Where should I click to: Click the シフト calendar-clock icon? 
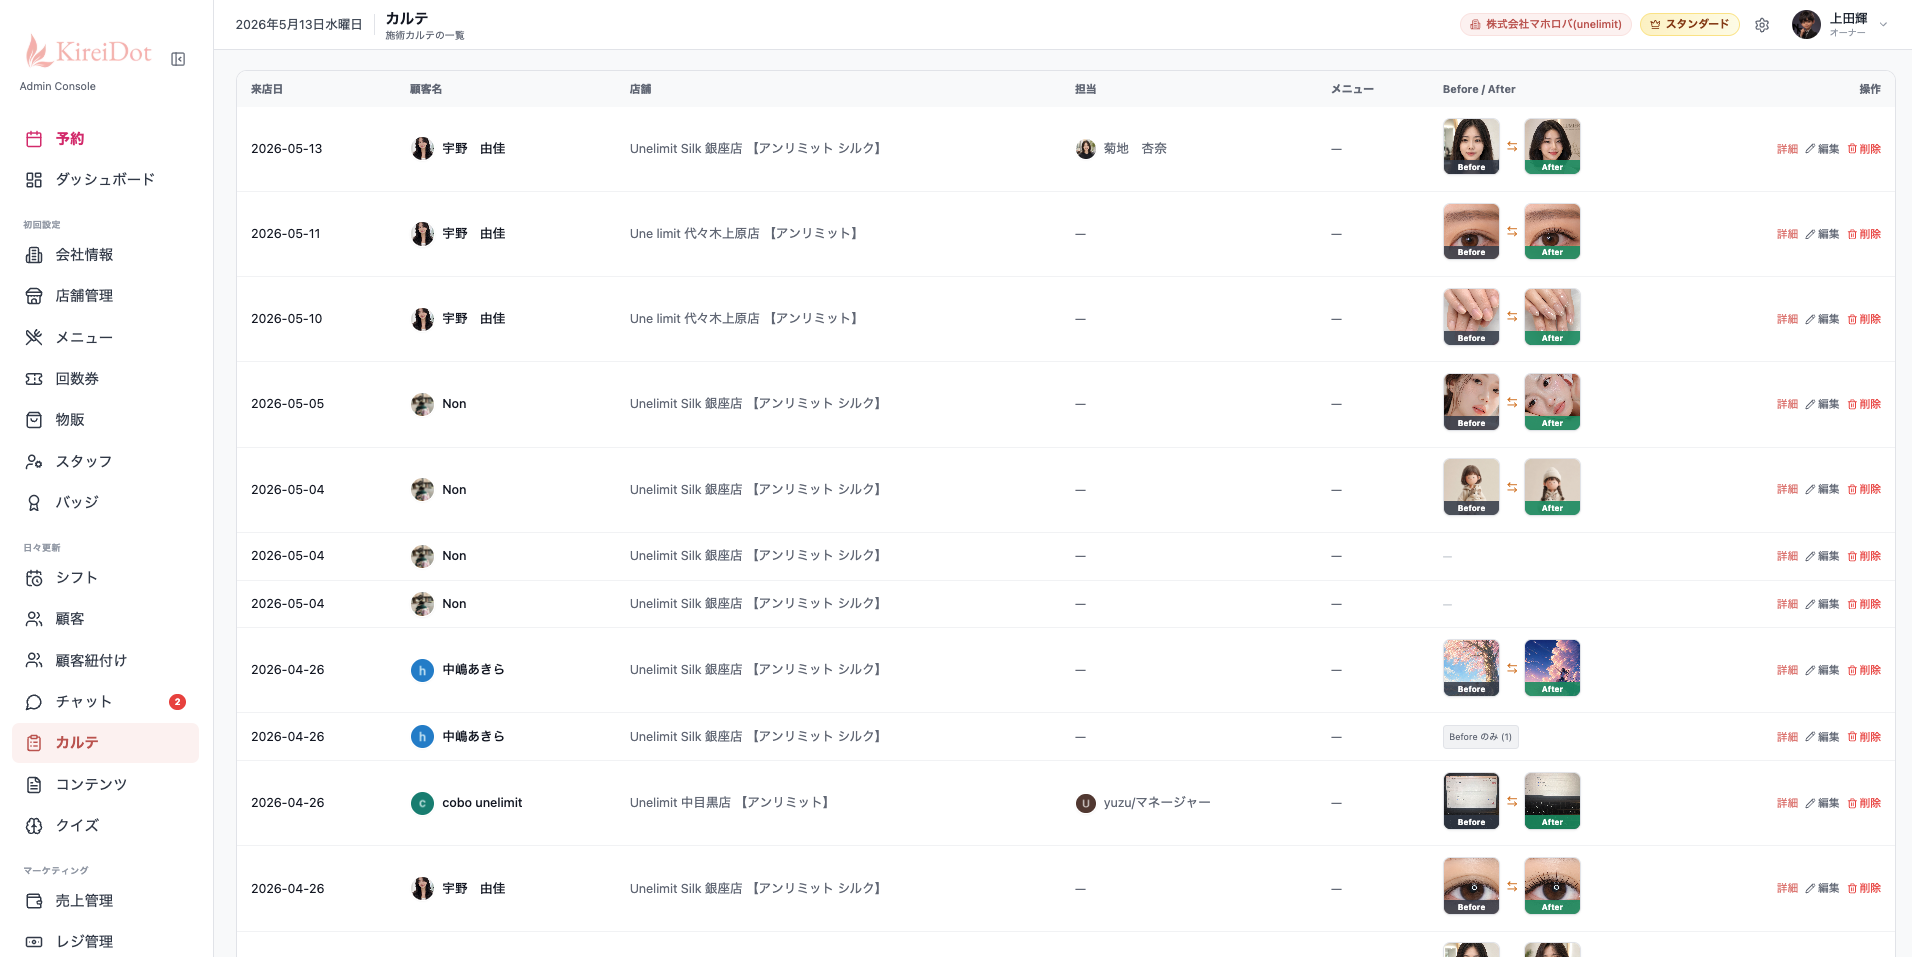click(x=34, y=578)
